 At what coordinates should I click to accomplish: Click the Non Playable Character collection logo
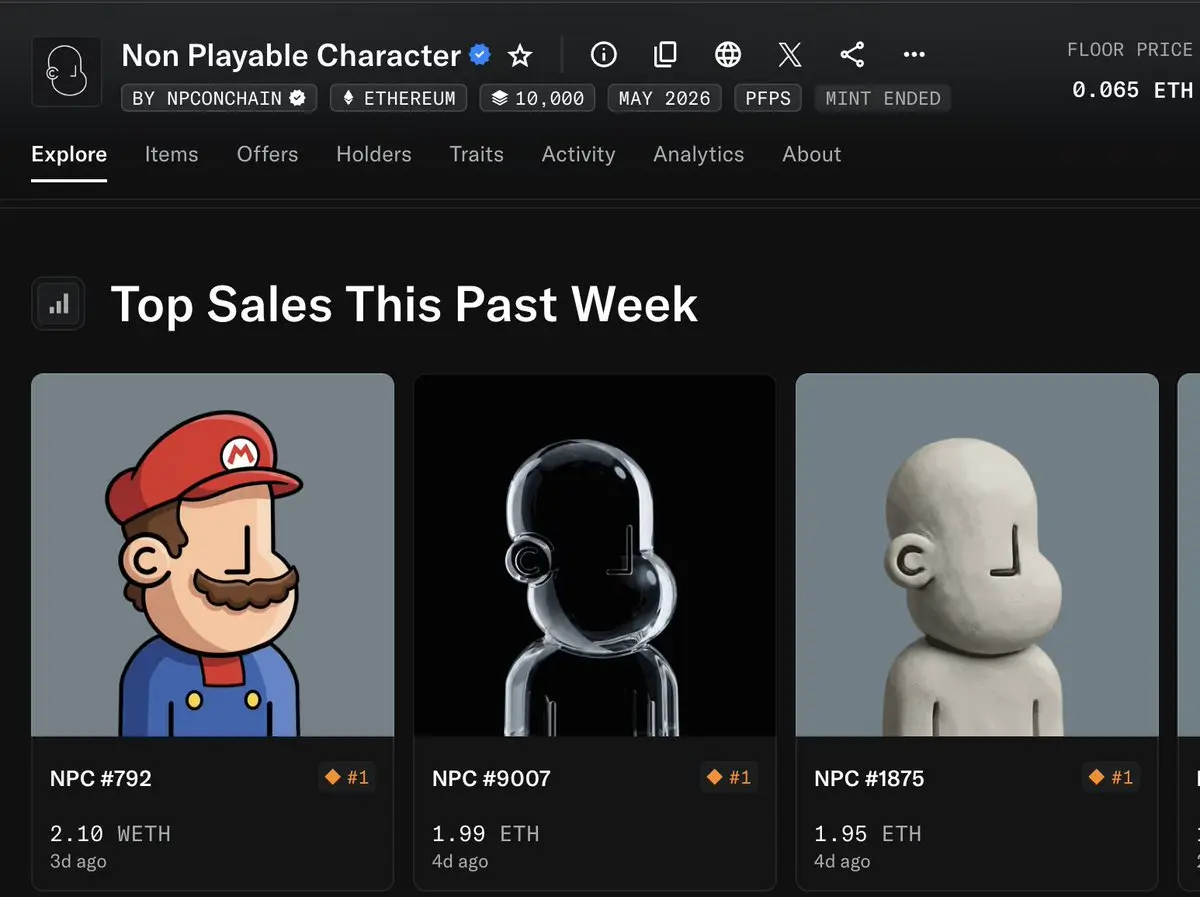pyautogui.click(x=67, y=72)
